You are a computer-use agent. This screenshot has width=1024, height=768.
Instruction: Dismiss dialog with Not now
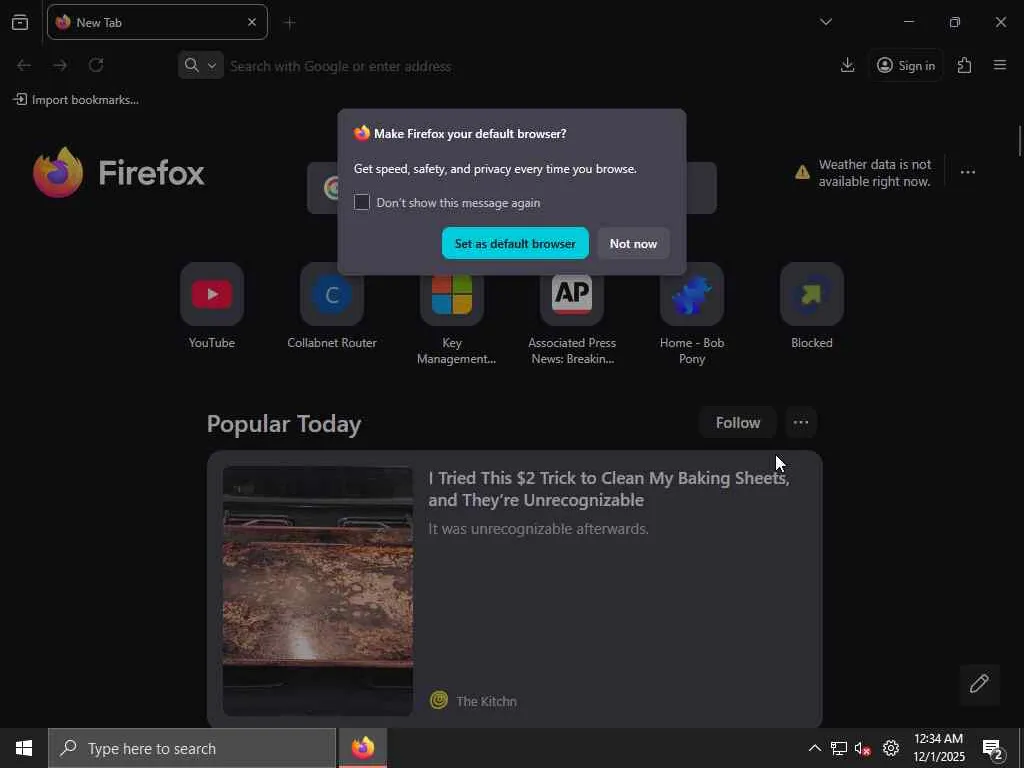click(x=633, y=244)
